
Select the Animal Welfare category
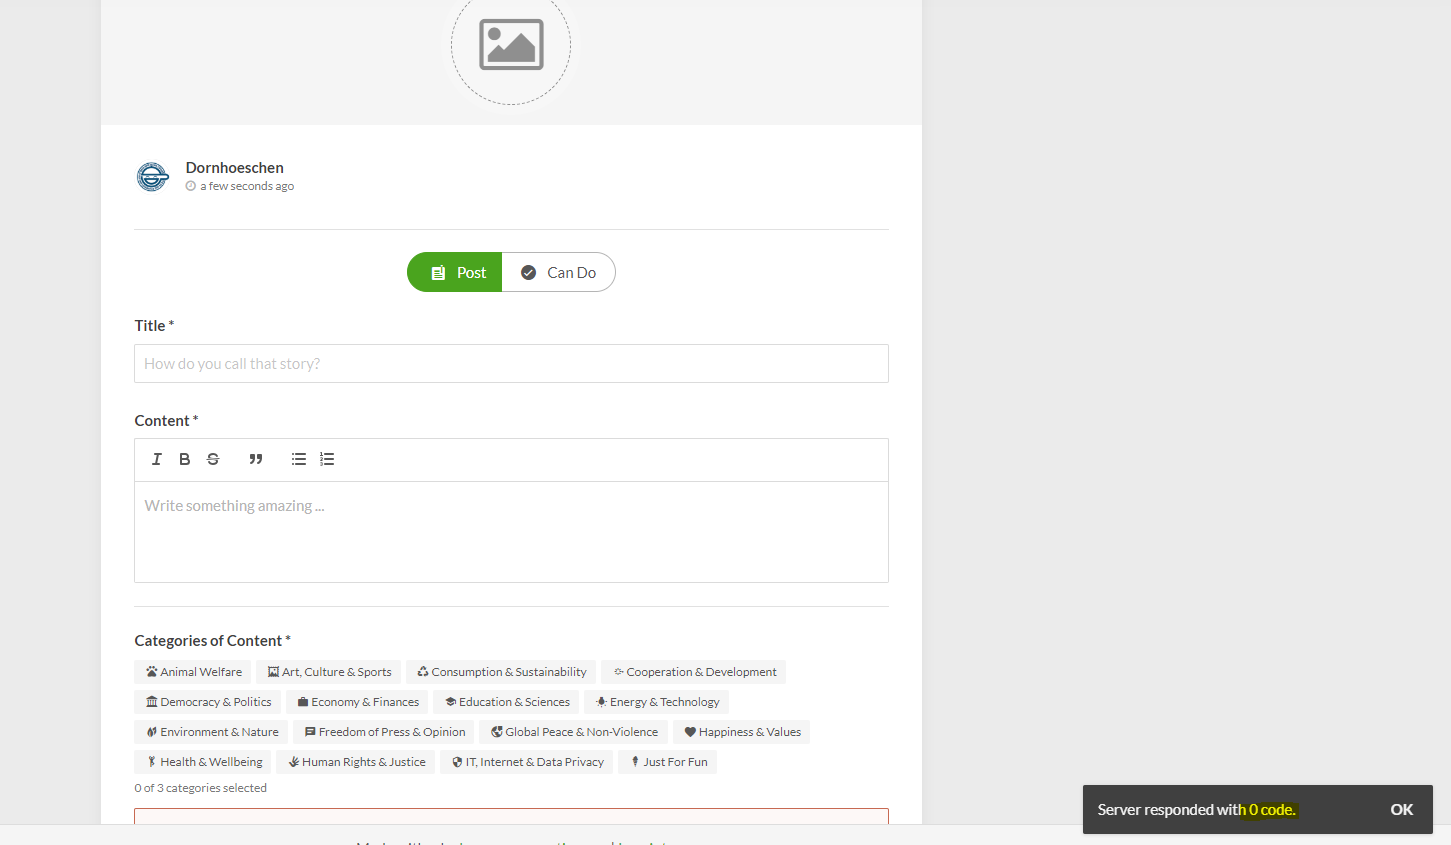pos(193,672)
